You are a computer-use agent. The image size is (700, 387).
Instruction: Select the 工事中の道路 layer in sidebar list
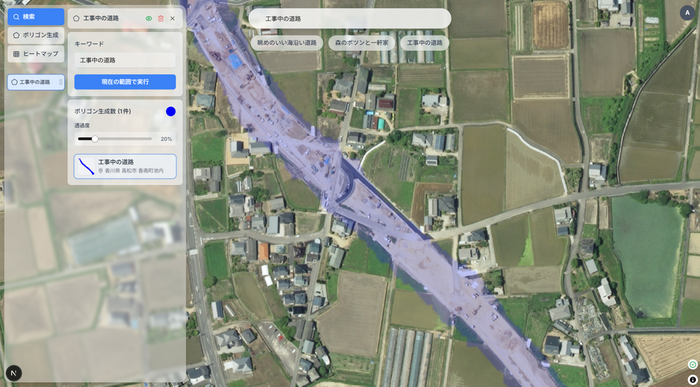tap(36, 82)
